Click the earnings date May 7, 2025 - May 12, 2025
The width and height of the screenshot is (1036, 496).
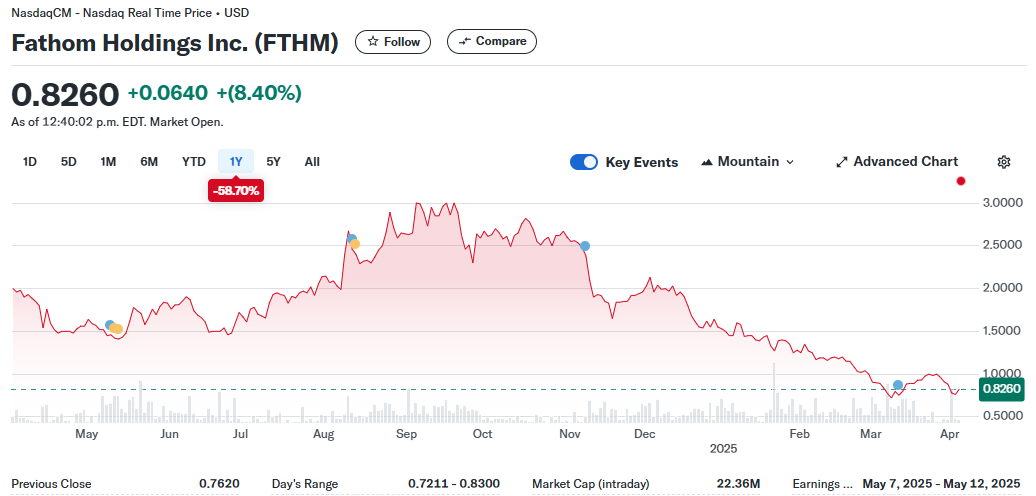942,484
